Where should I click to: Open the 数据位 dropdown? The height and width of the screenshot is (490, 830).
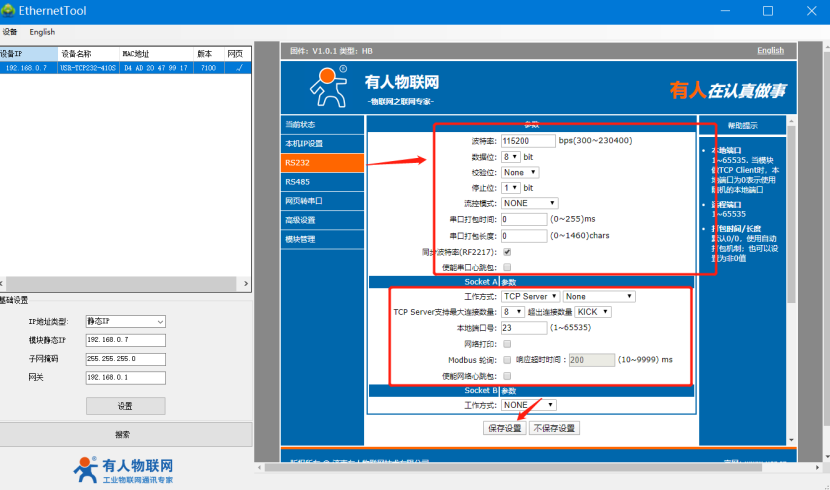pos(510,157)
